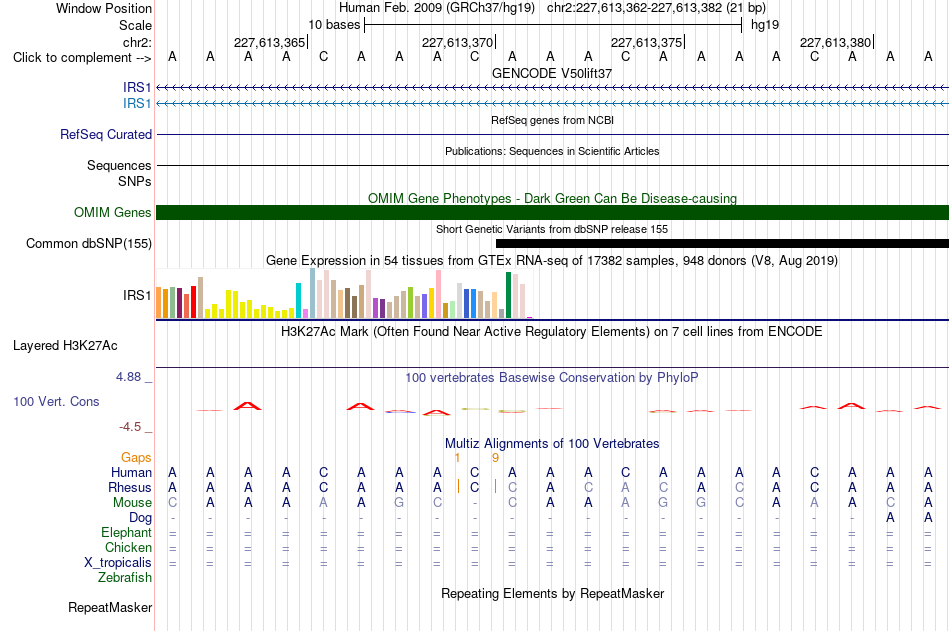
Task: Click the hg19 label beside scale bar
Action: pyautogui.click(x=765, y=25)
